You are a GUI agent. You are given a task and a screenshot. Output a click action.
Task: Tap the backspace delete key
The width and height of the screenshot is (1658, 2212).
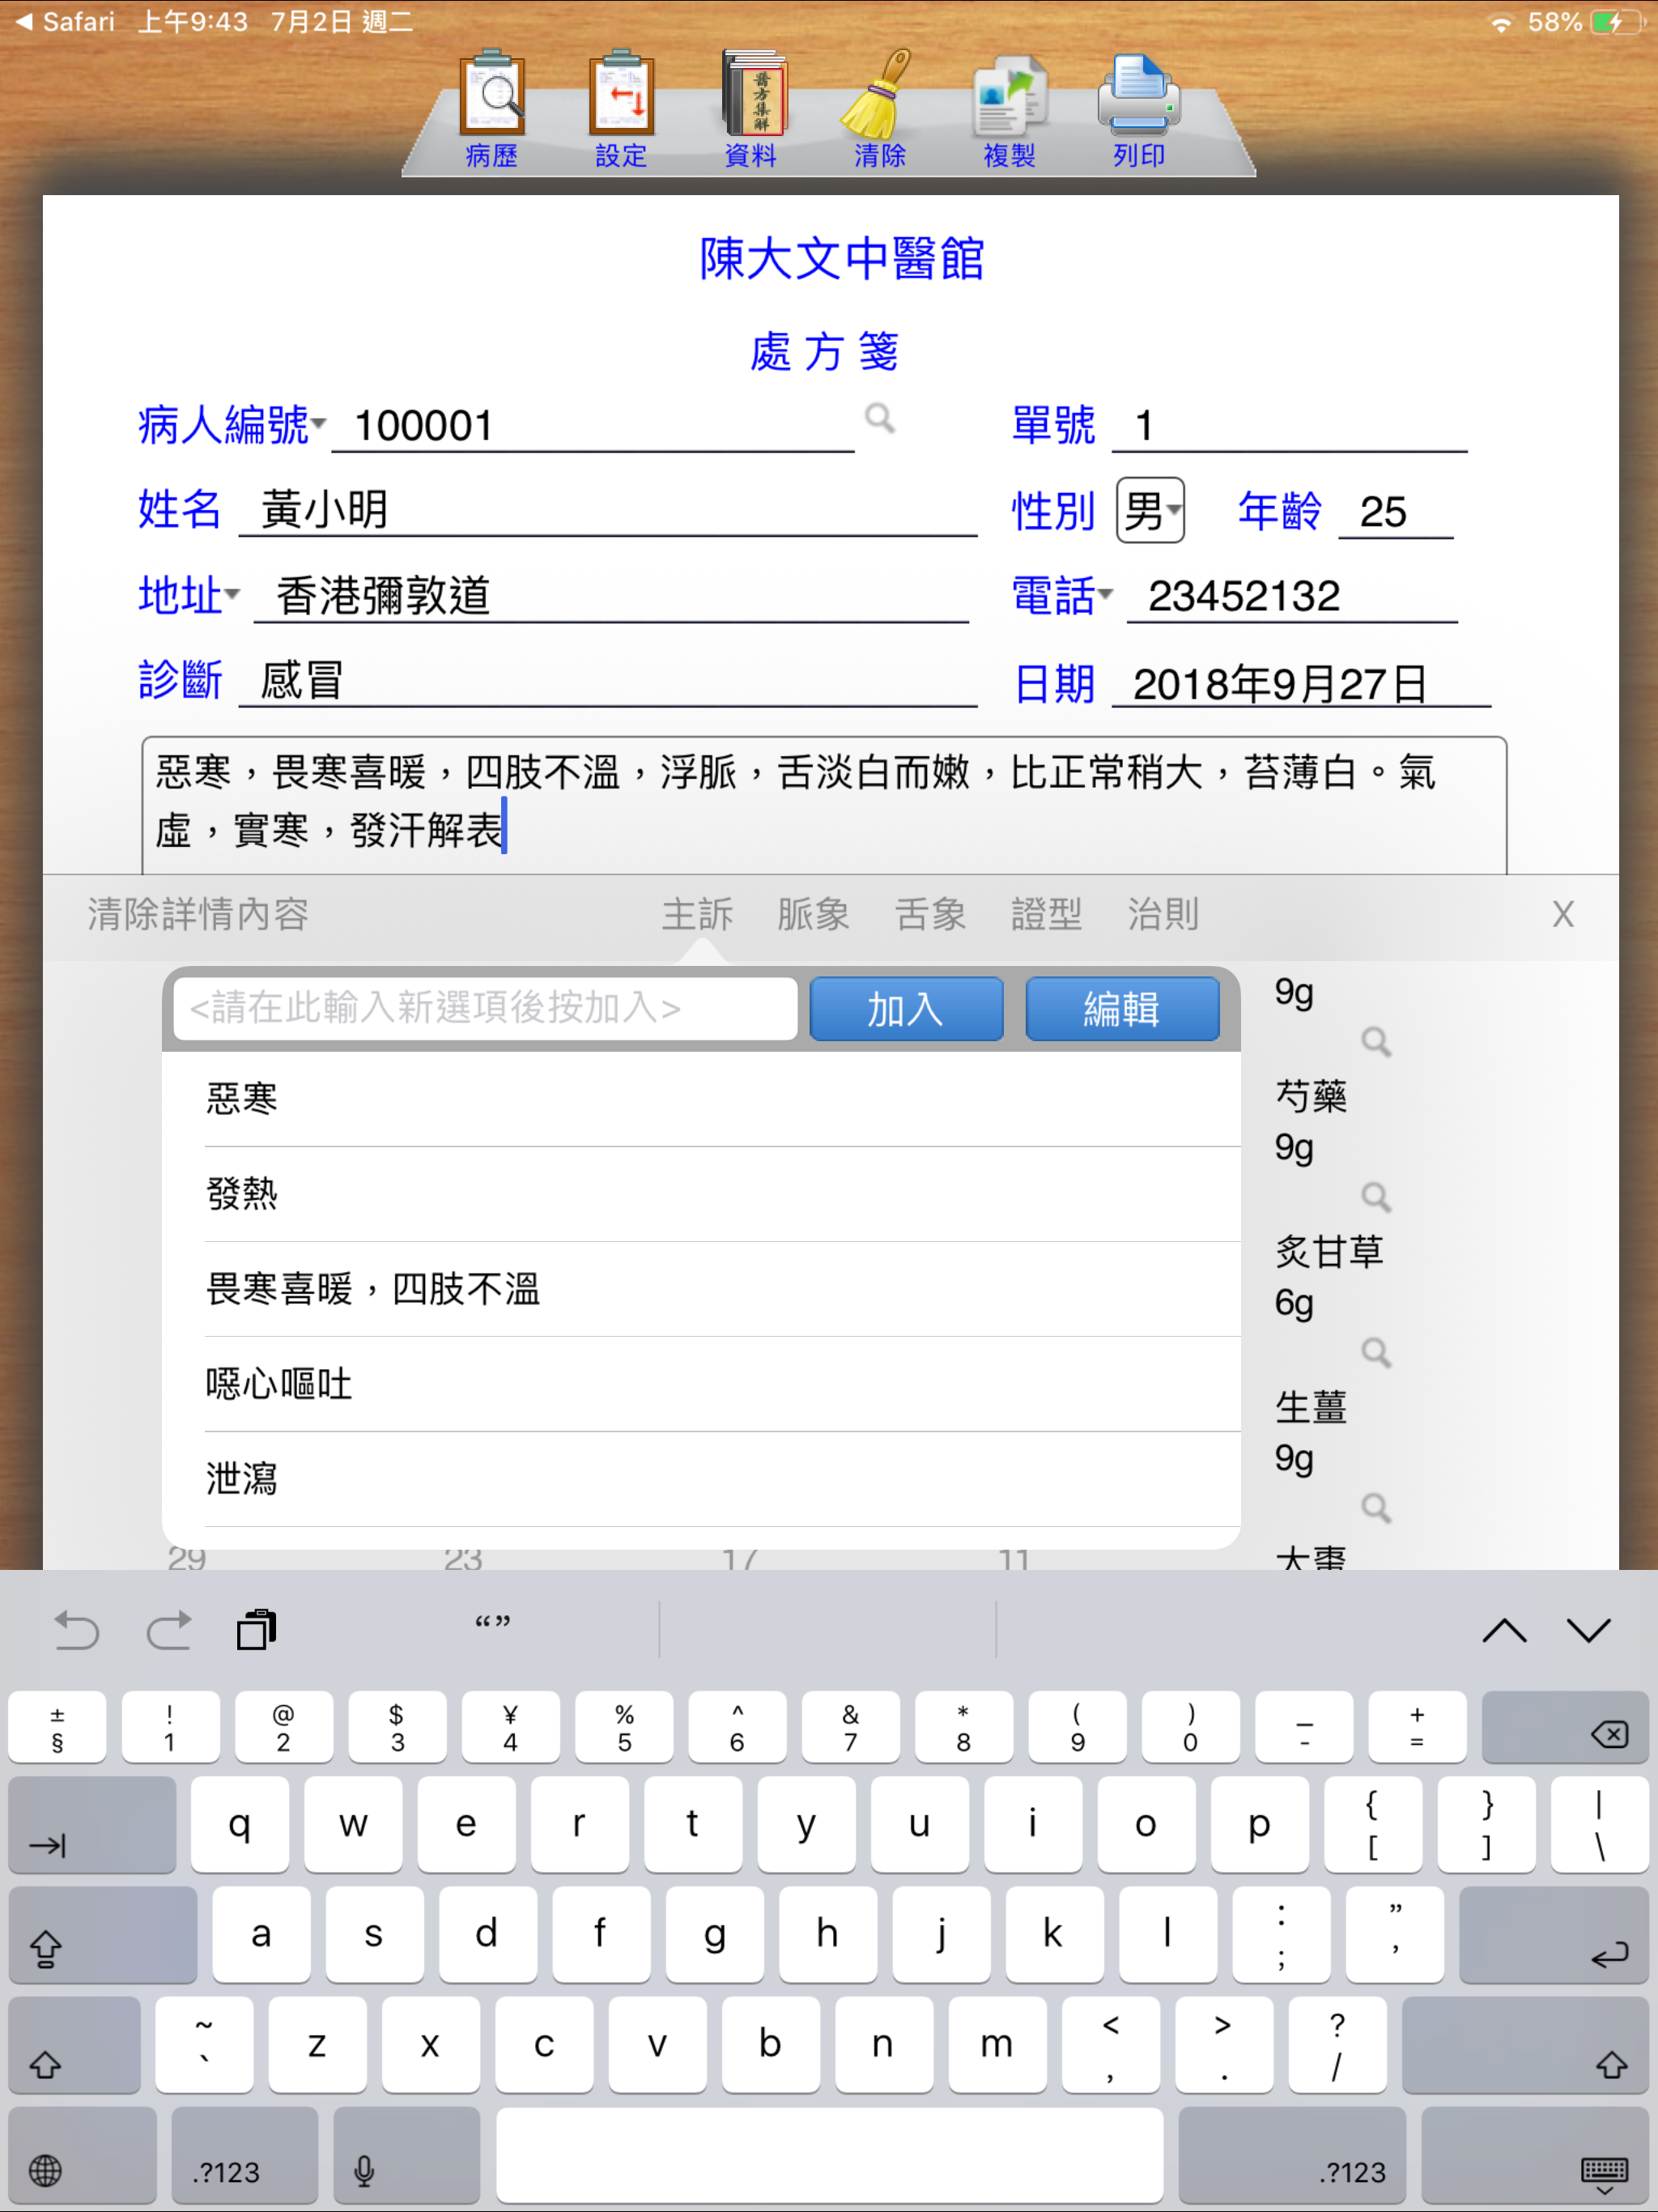(1565, 1727)
